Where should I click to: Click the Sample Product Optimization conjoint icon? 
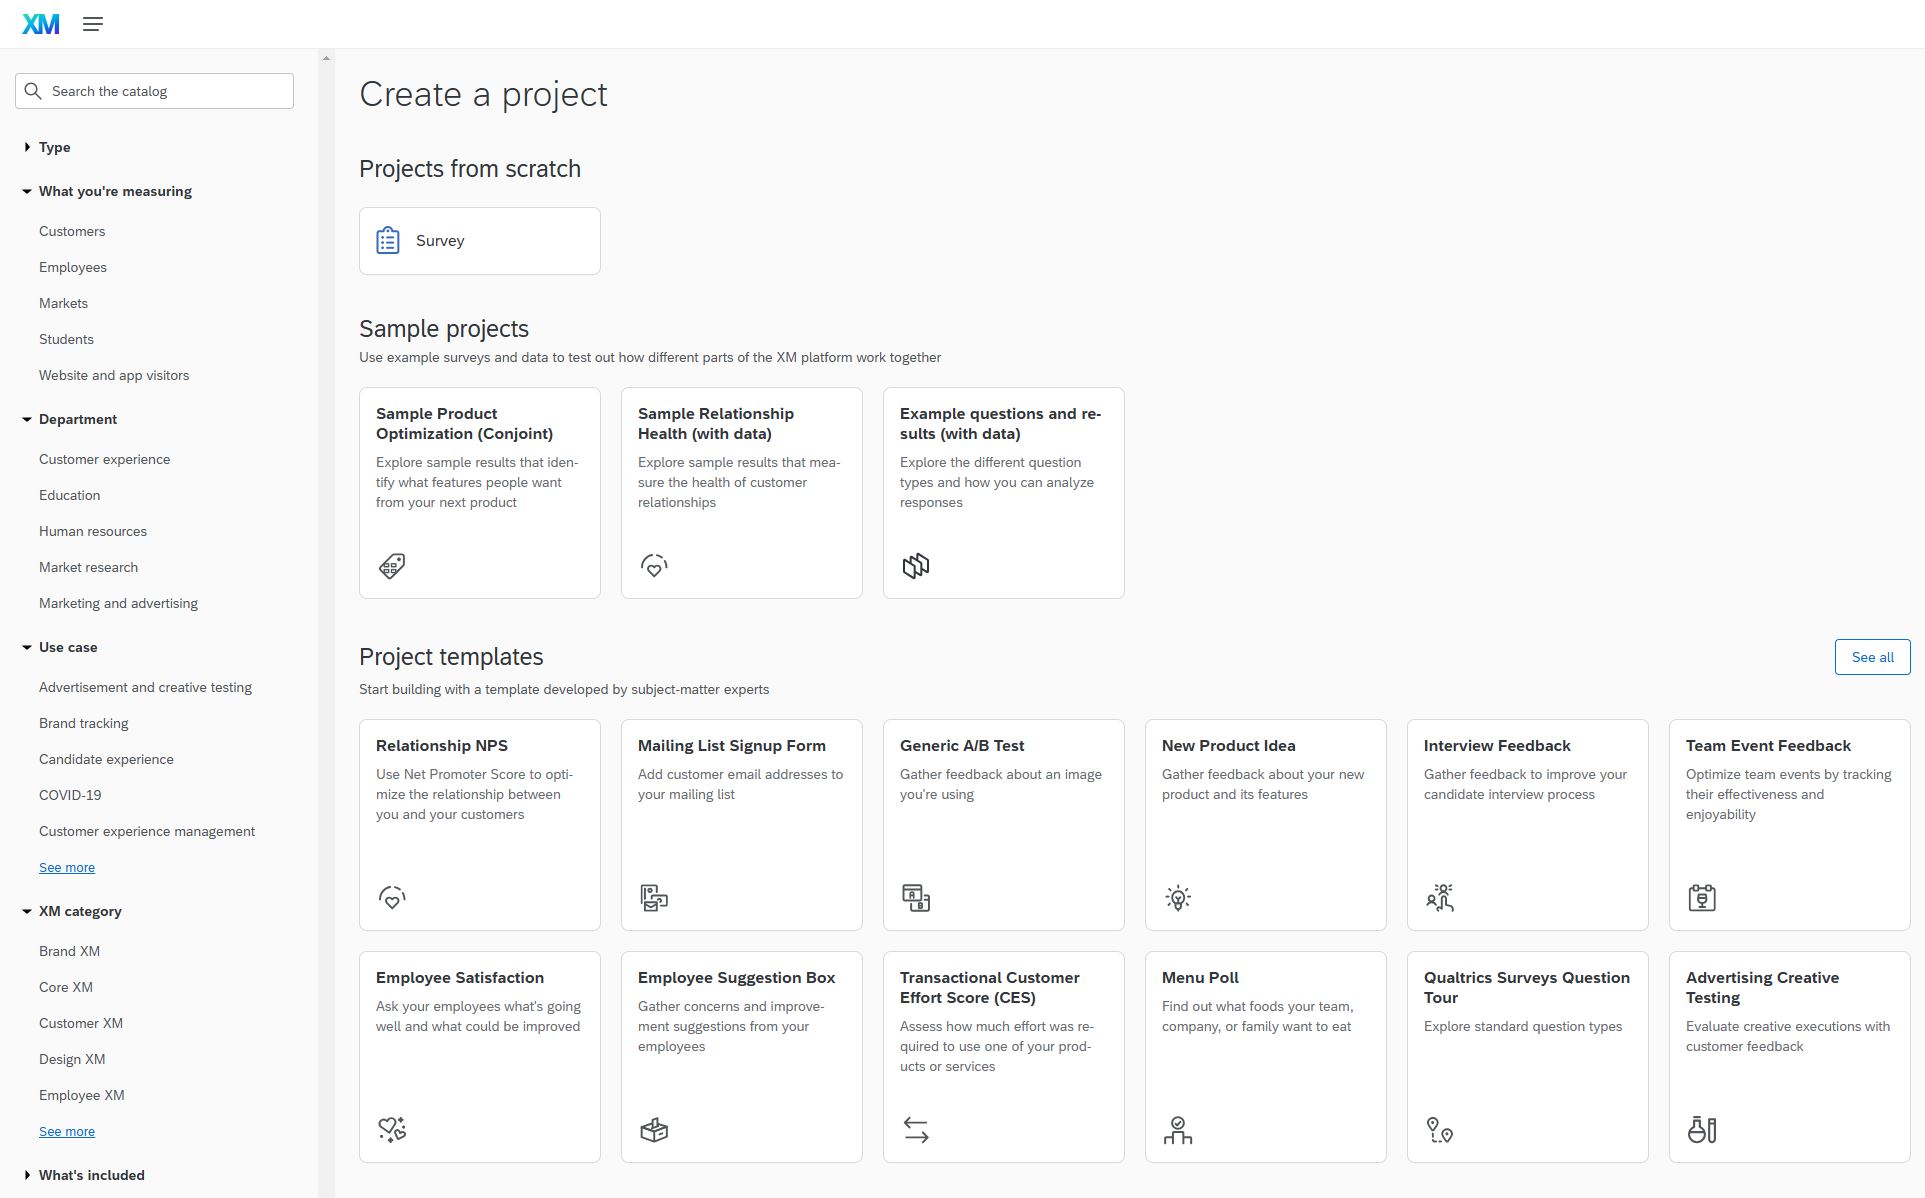point(393,566)
